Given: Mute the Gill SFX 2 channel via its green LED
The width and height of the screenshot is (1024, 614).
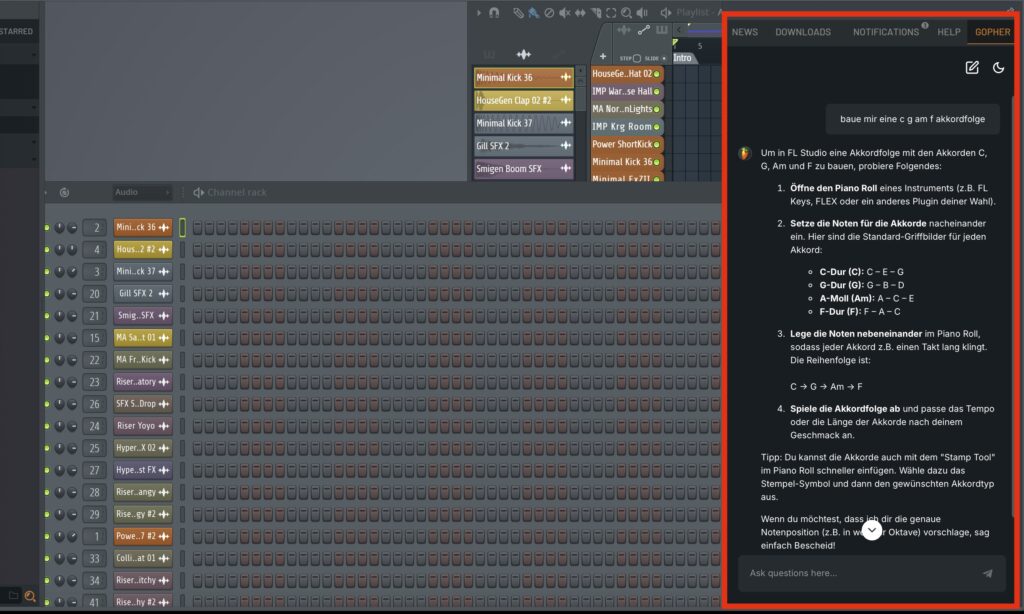Looking at the screenshot, I should (47, 294).
